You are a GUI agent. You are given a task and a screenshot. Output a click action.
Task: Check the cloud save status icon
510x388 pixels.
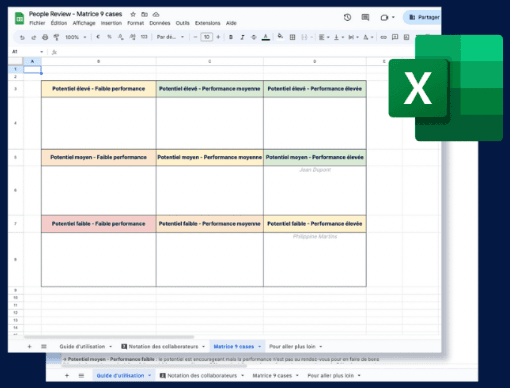point(156,14)
